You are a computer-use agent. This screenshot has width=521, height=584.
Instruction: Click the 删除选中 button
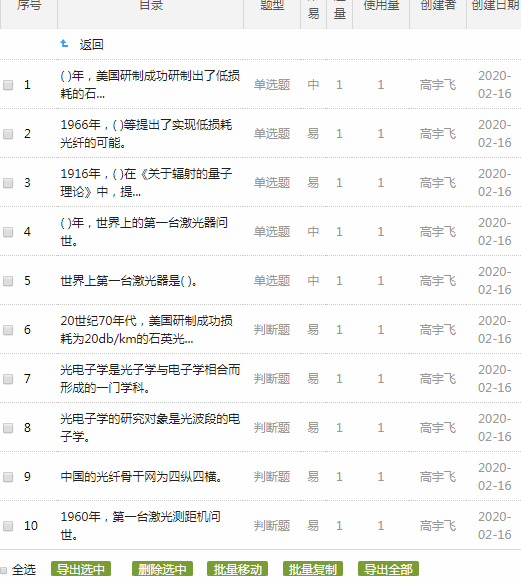pyautogui.click(x=162, y=569)
